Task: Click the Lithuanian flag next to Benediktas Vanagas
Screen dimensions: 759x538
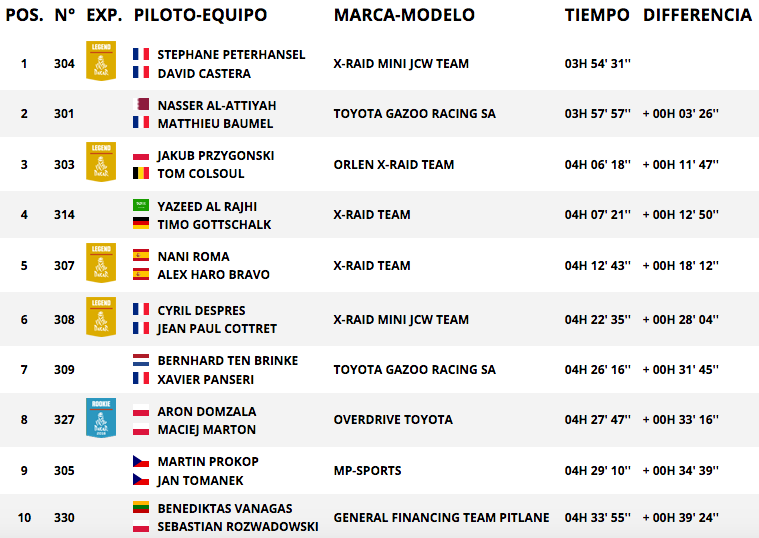Action: [141, 507]
